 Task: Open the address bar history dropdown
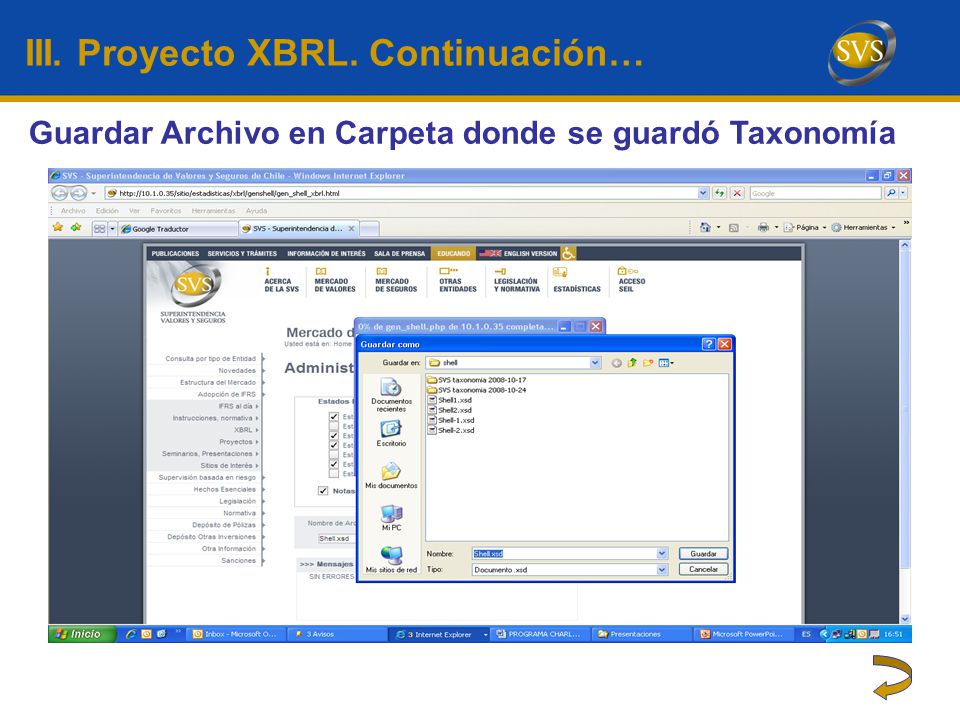[703, 193]
